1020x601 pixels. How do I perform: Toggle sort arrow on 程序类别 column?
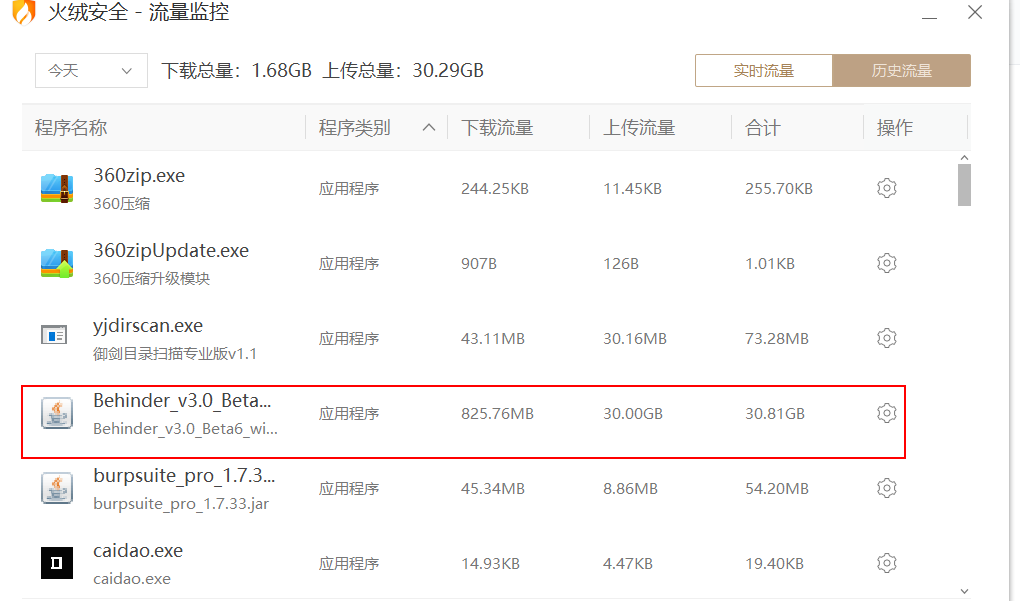[x=429, y=127]
